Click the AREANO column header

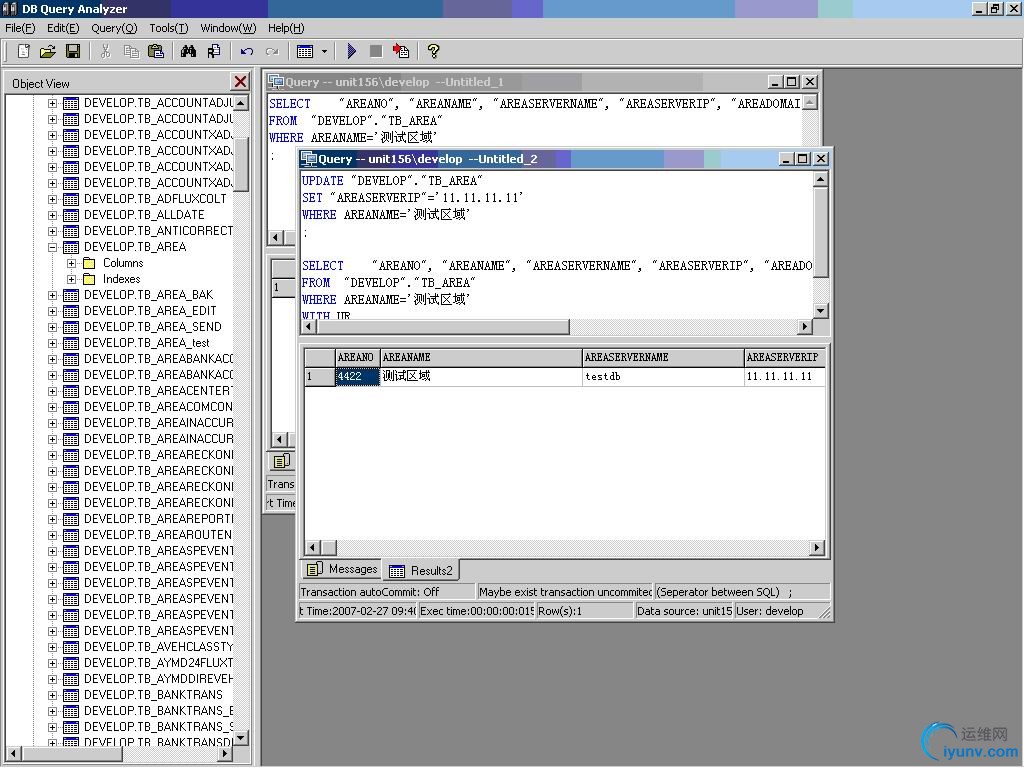tap(357, 357)
